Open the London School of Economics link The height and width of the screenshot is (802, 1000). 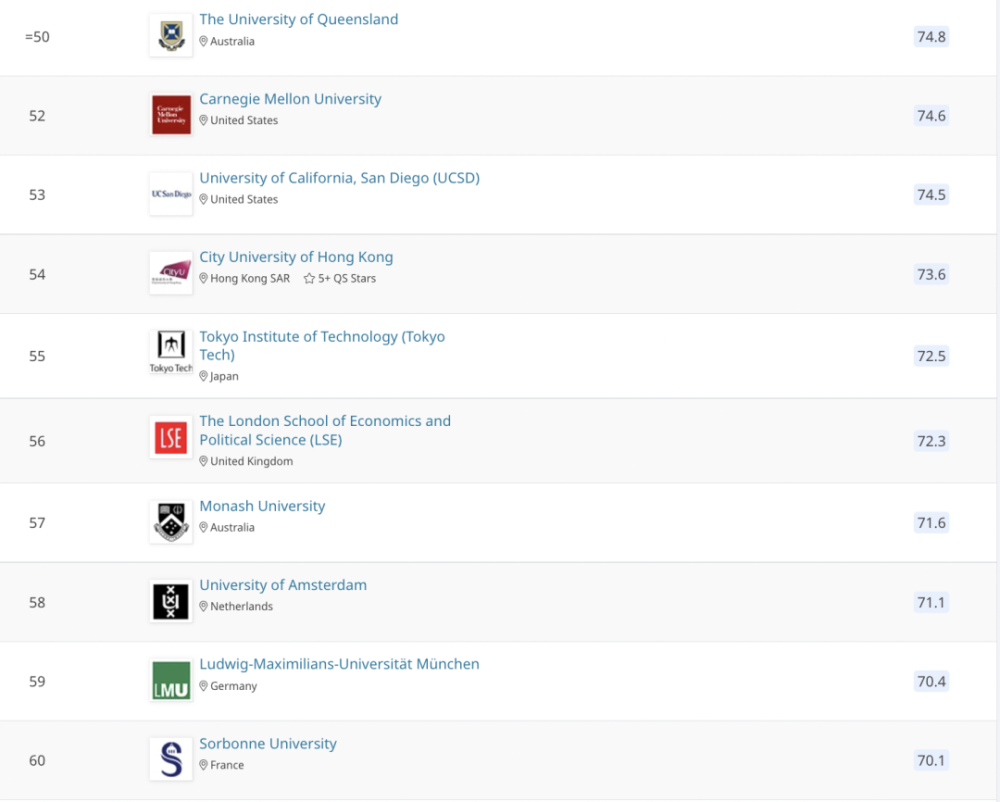[x=325, y=430]
